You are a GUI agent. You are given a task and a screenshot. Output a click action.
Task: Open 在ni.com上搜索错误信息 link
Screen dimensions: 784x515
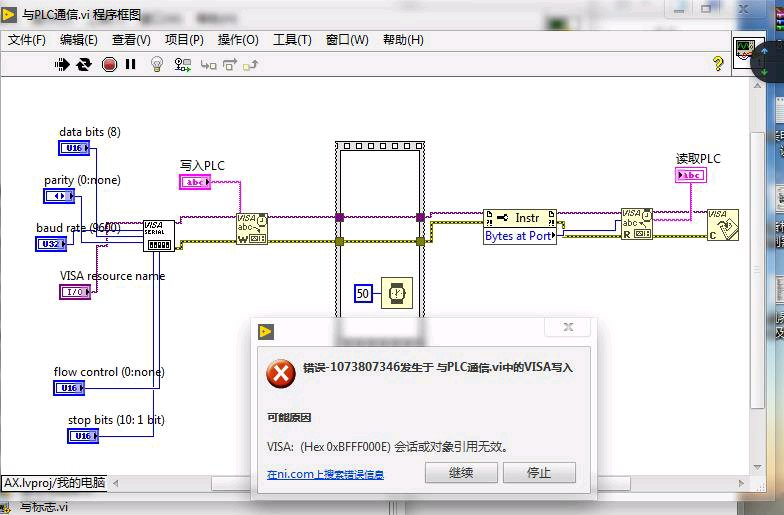coord(326,474)
